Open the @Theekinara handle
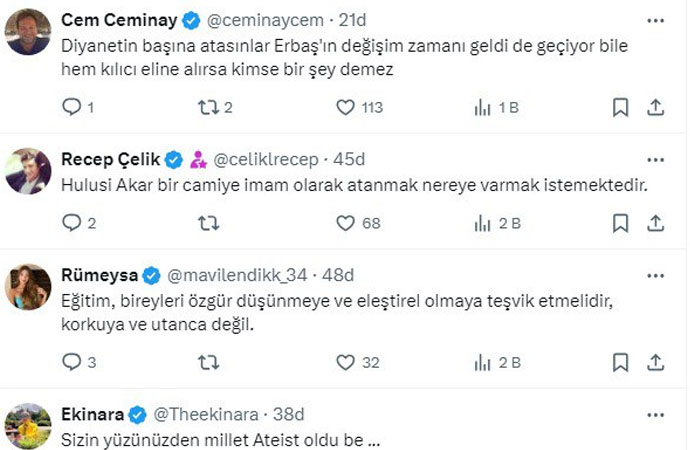 tap(206, 413)
